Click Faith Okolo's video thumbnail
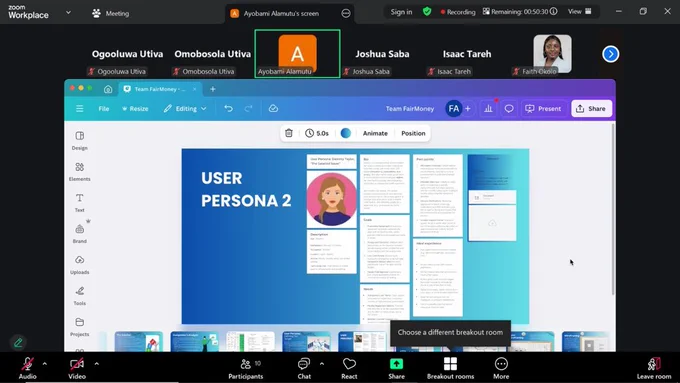The width and height of the screenshot is (680, 383). [552, 53]
